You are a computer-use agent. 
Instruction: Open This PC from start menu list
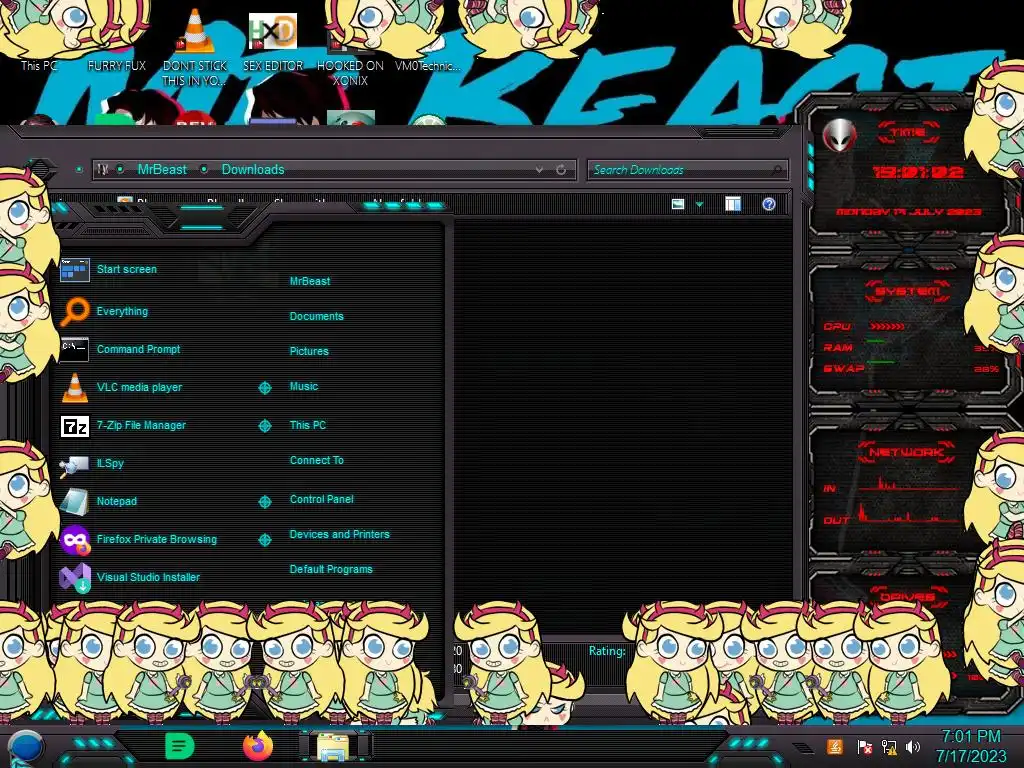tap(308, 425)
